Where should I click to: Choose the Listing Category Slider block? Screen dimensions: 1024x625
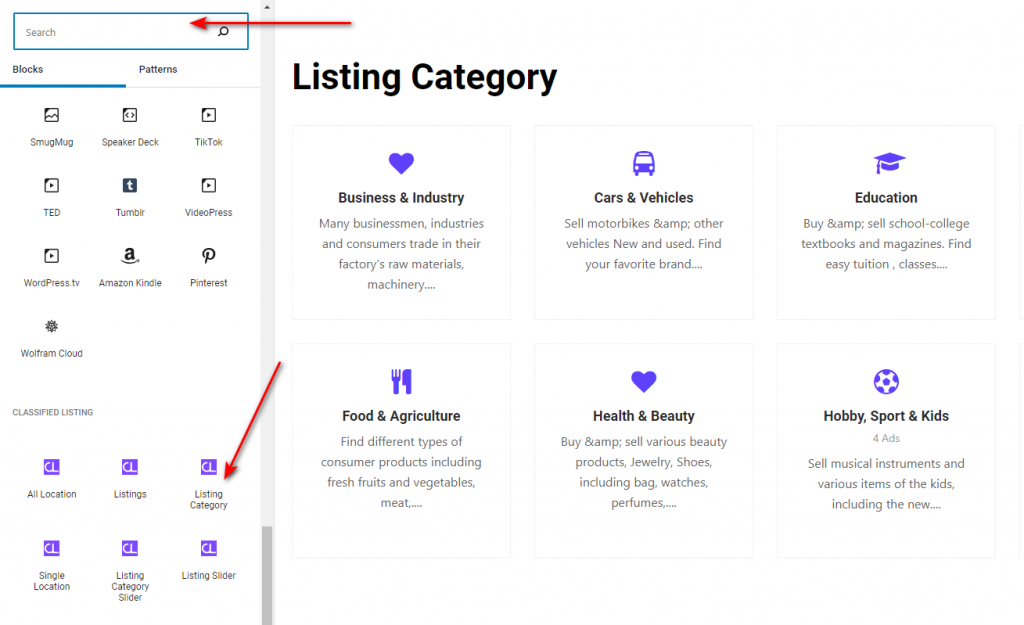(130, 571)
